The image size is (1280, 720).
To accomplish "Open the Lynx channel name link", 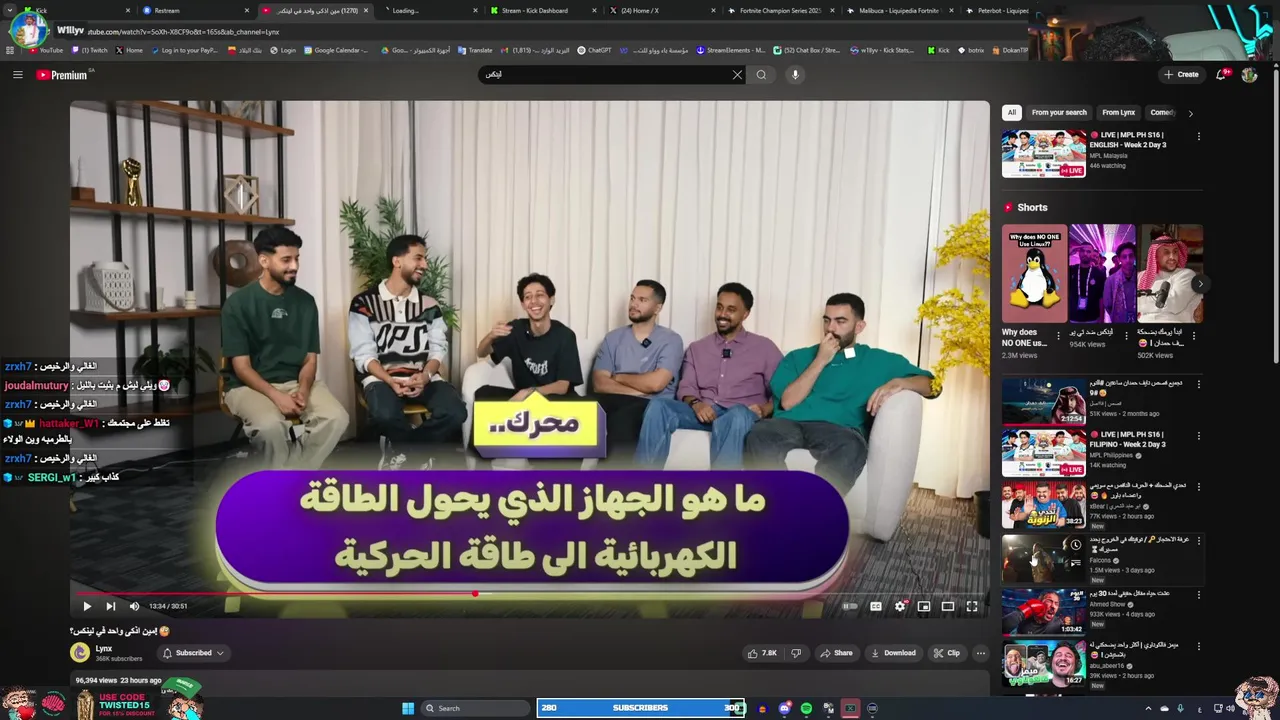I will [x=104, y=649].
